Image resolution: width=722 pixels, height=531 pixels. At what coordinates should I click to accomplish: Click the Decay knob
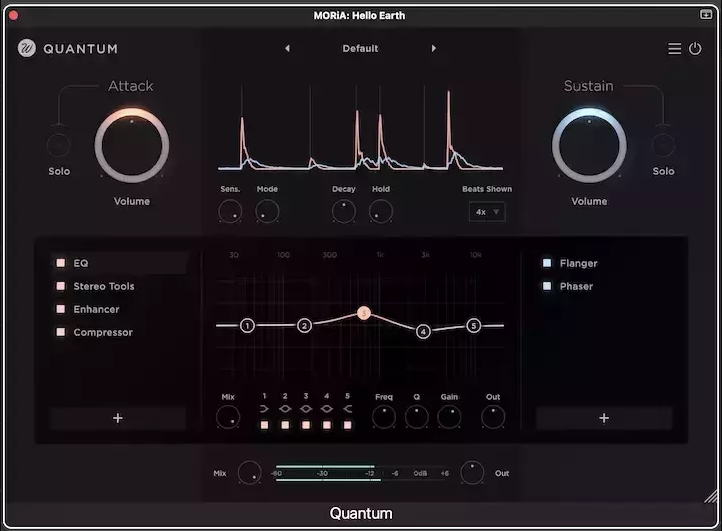coord(344,211)
